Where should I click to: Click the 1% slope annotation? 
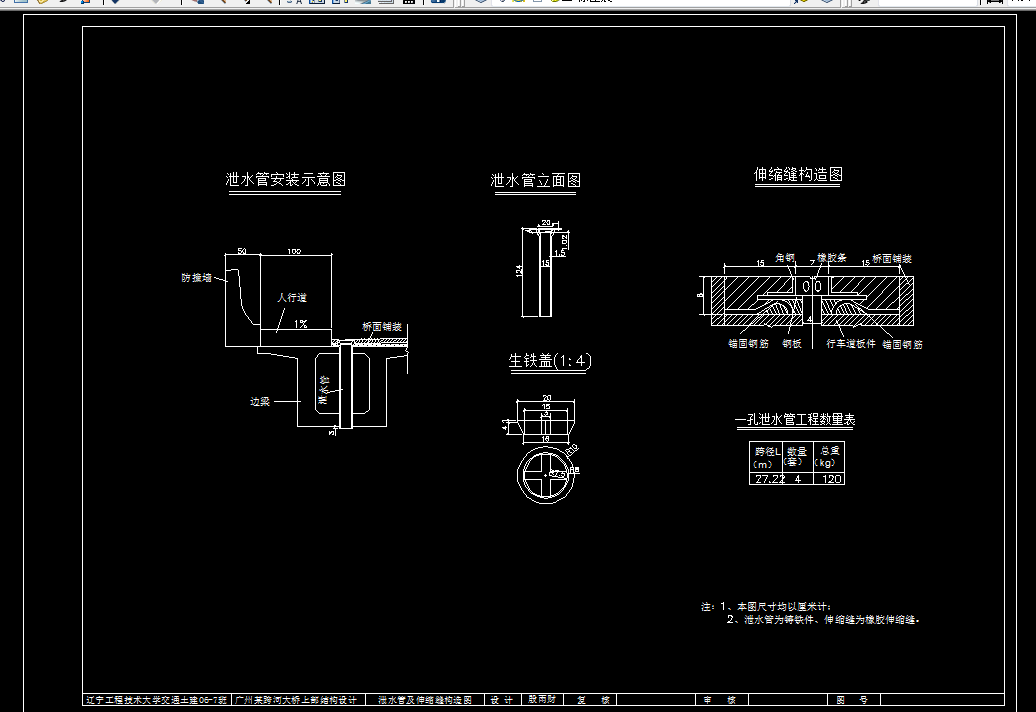301,324
